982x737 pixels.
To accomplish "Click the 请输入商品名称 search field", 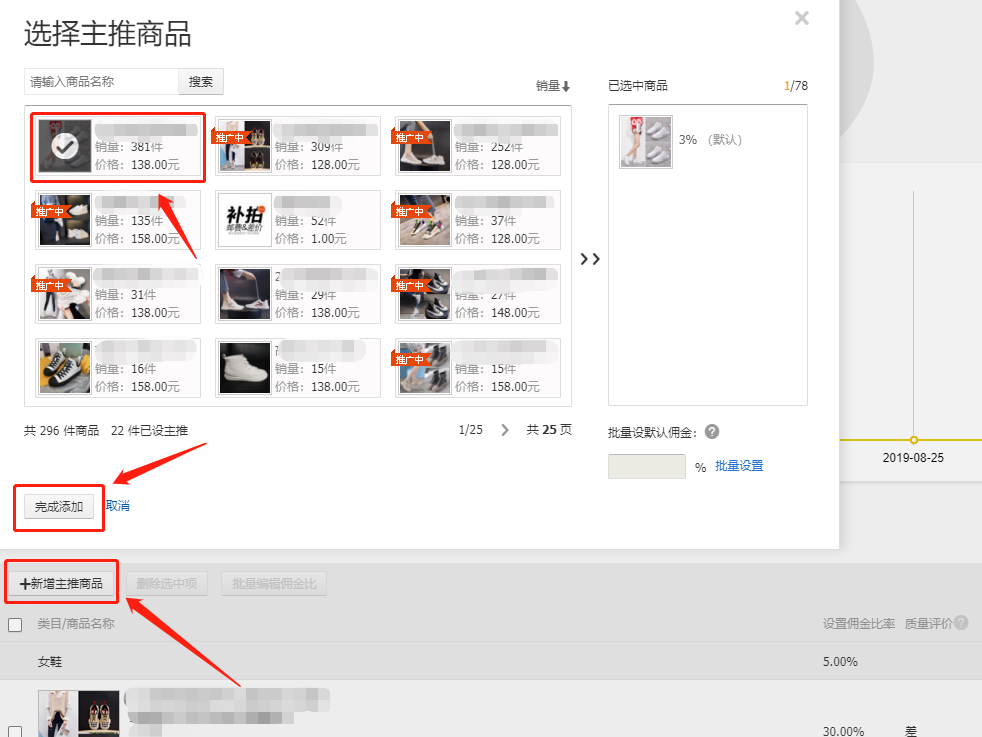I will pos(101,82).
